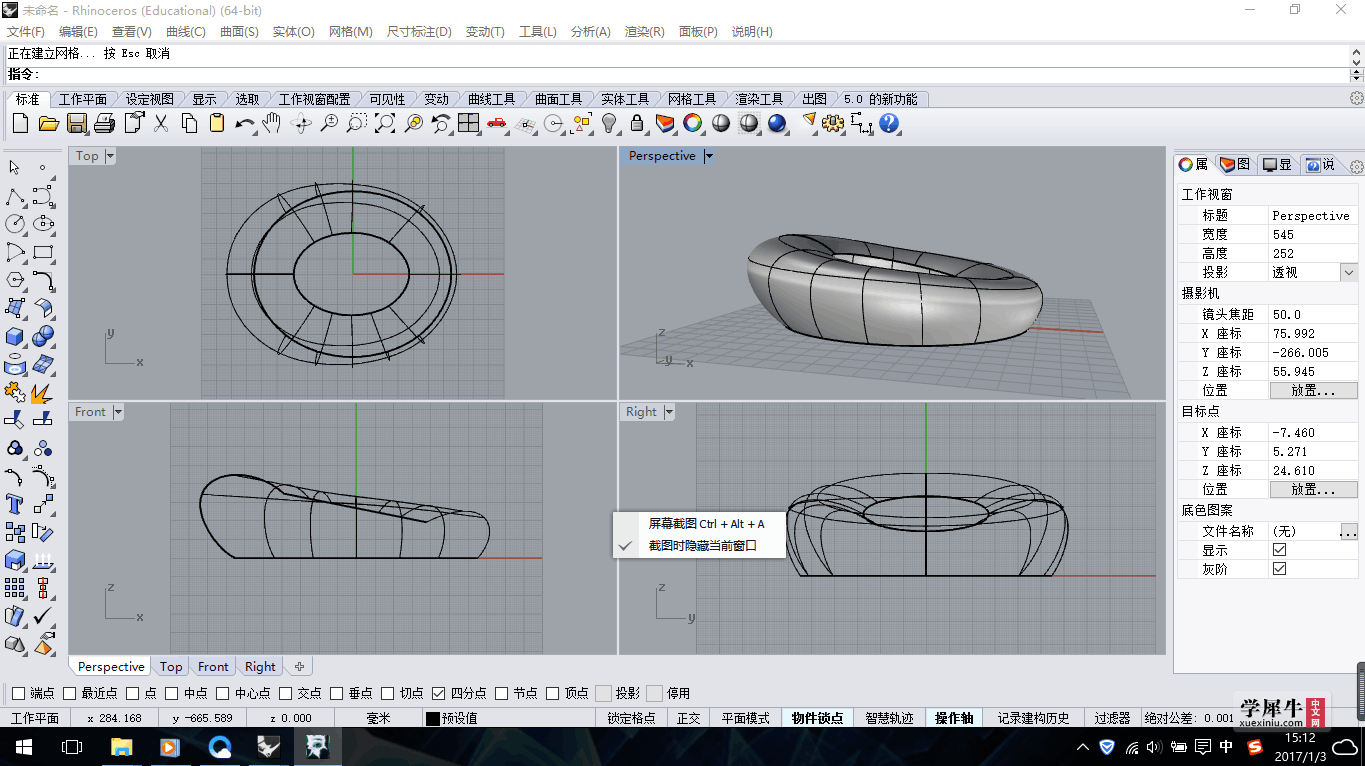1365x766 pixels.
Task: Open the 曲面(S) menu
Action: click(x=239, y=32)
